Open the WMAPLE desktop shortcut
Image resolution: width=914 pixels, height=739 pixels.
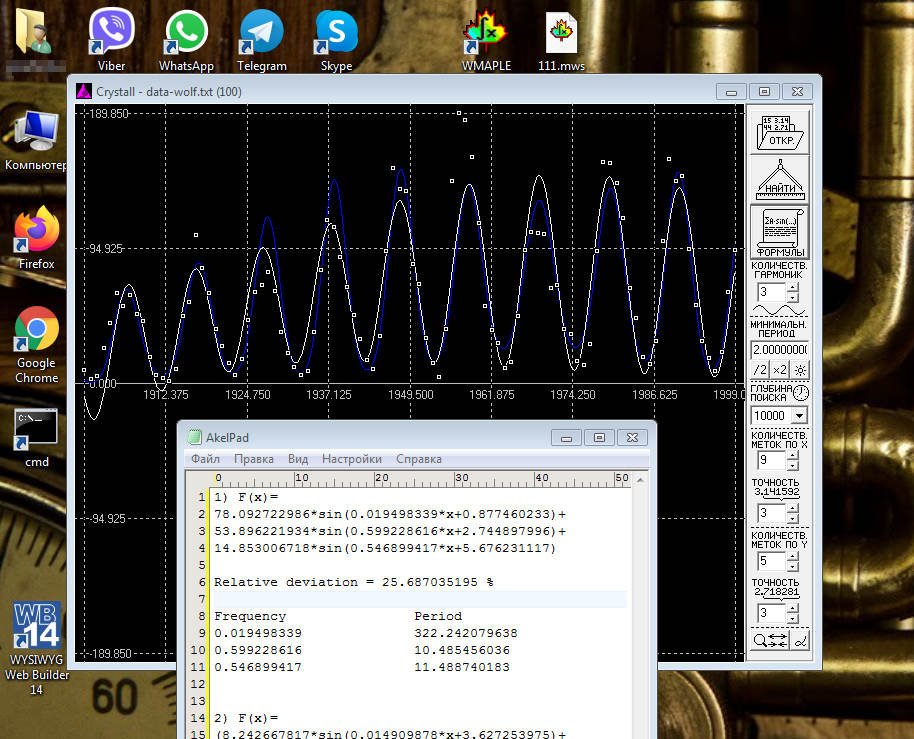click(486, 39)
